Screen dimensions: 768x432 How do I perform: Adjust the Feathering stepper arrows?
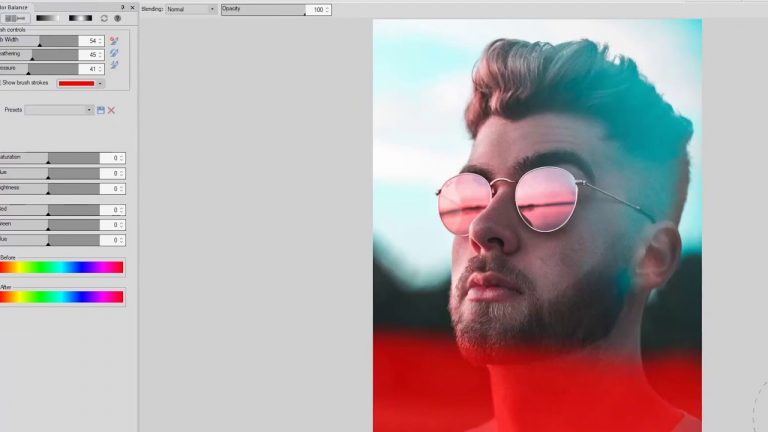(x=100, y=55)
